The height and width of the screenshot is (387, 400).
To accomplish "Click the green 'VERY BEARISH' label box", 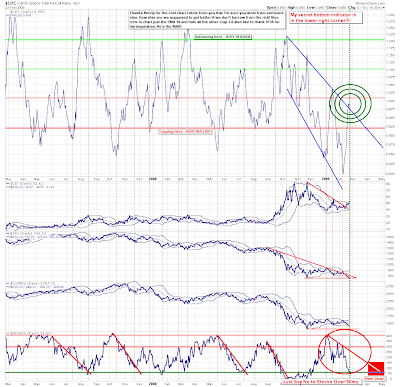I will coord(223,37).
